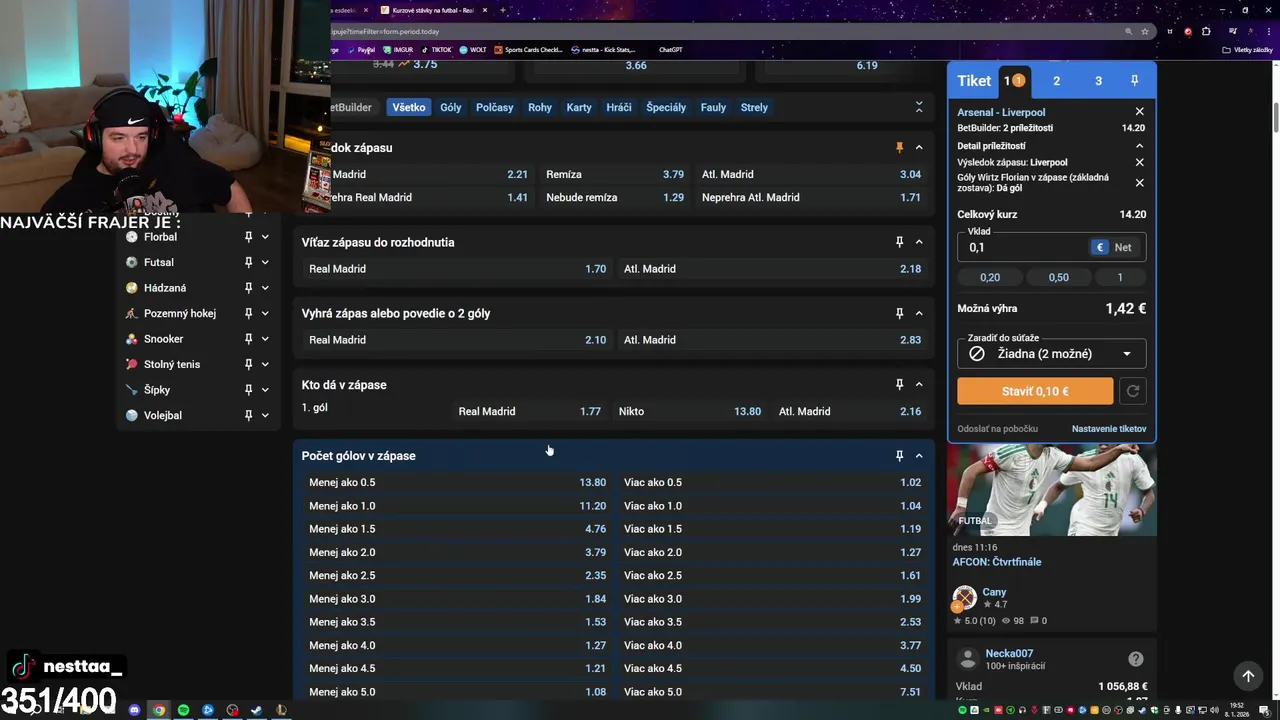Expand the Stolný tenis sport list
Viewport: 1280px width, 720px height.
click(265, 364)
